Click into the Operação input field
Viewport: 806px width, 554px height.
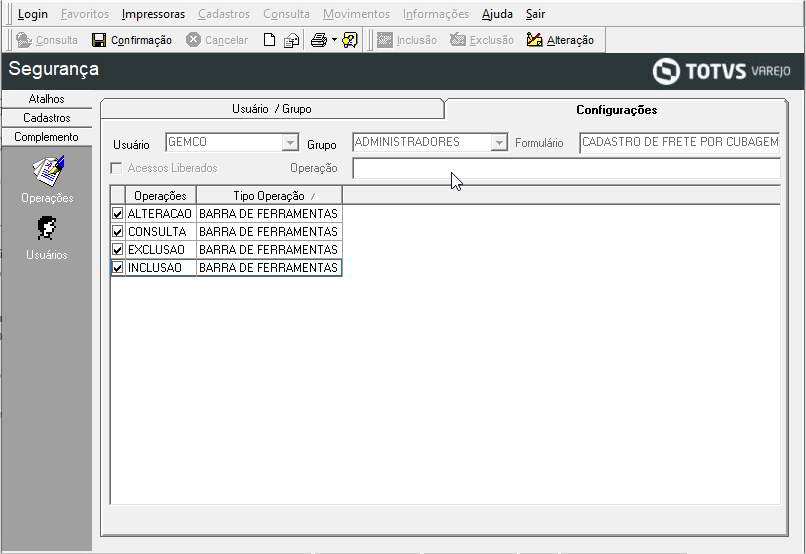tap(566, 168)
